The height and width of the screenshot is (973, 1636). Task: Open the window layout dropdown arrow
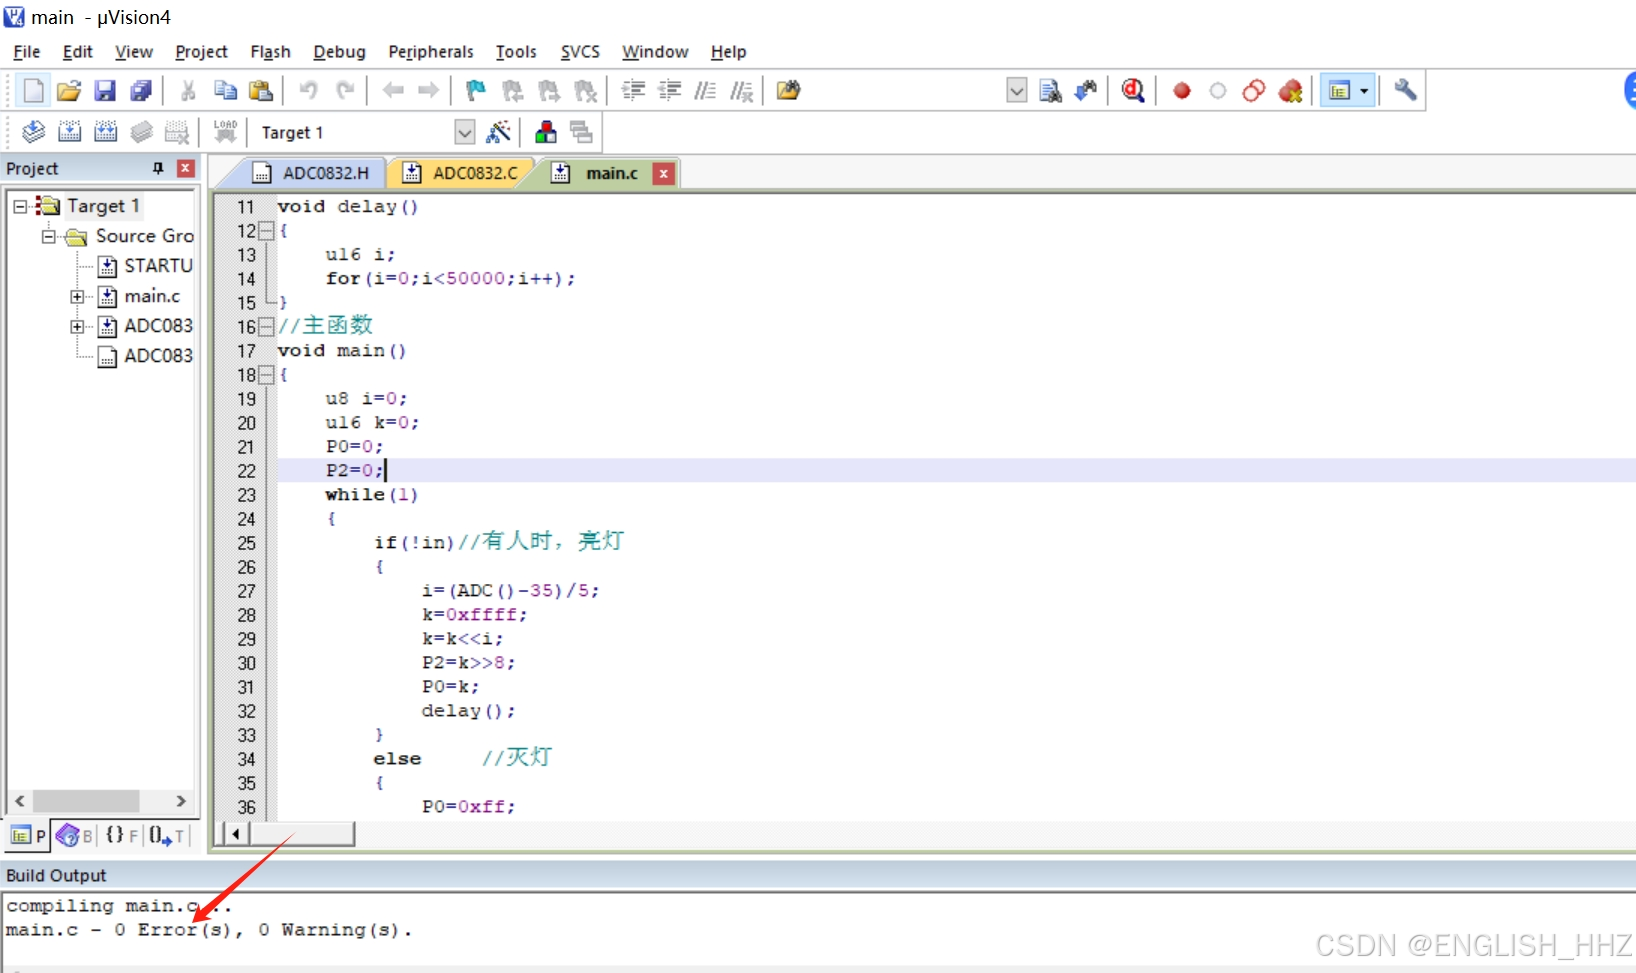[1364, 91]
